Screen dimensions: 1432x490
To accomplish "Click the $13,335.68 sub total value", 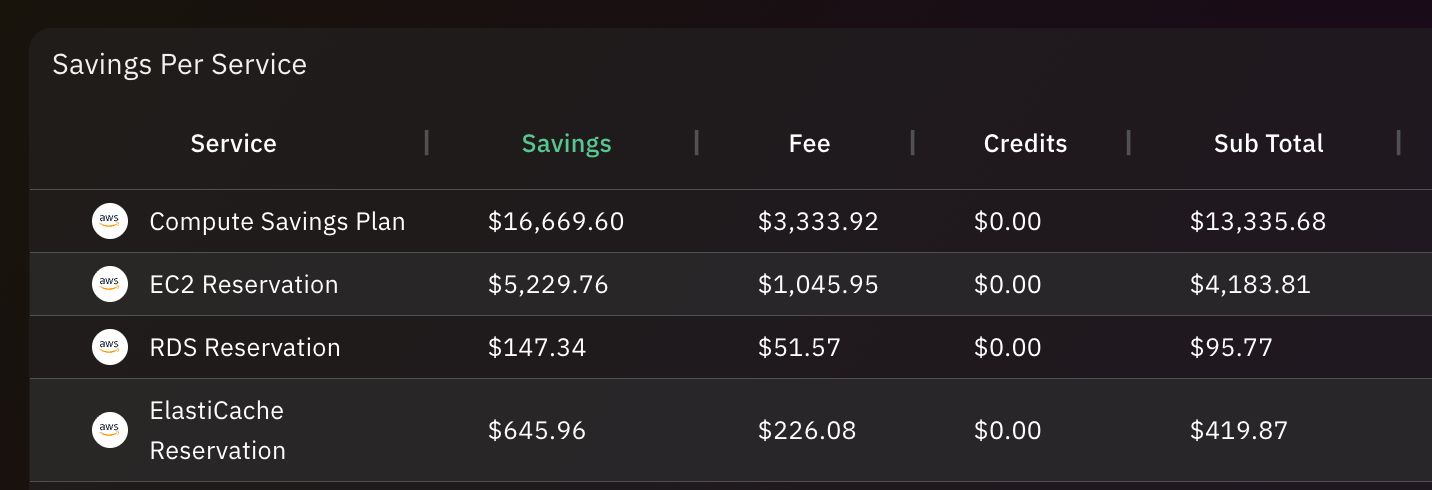I will [x=1258, y=221].
